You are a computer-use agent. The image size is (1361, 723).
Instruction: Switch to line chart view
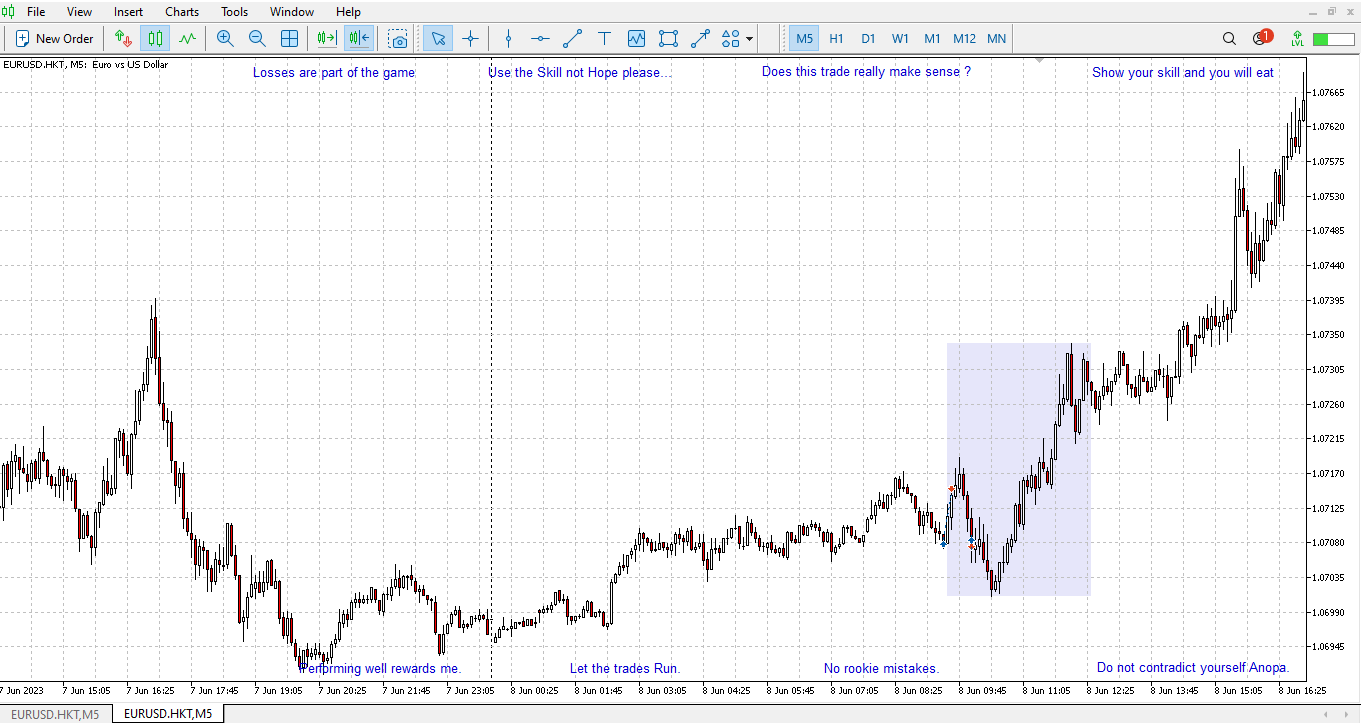pos(187,38)
